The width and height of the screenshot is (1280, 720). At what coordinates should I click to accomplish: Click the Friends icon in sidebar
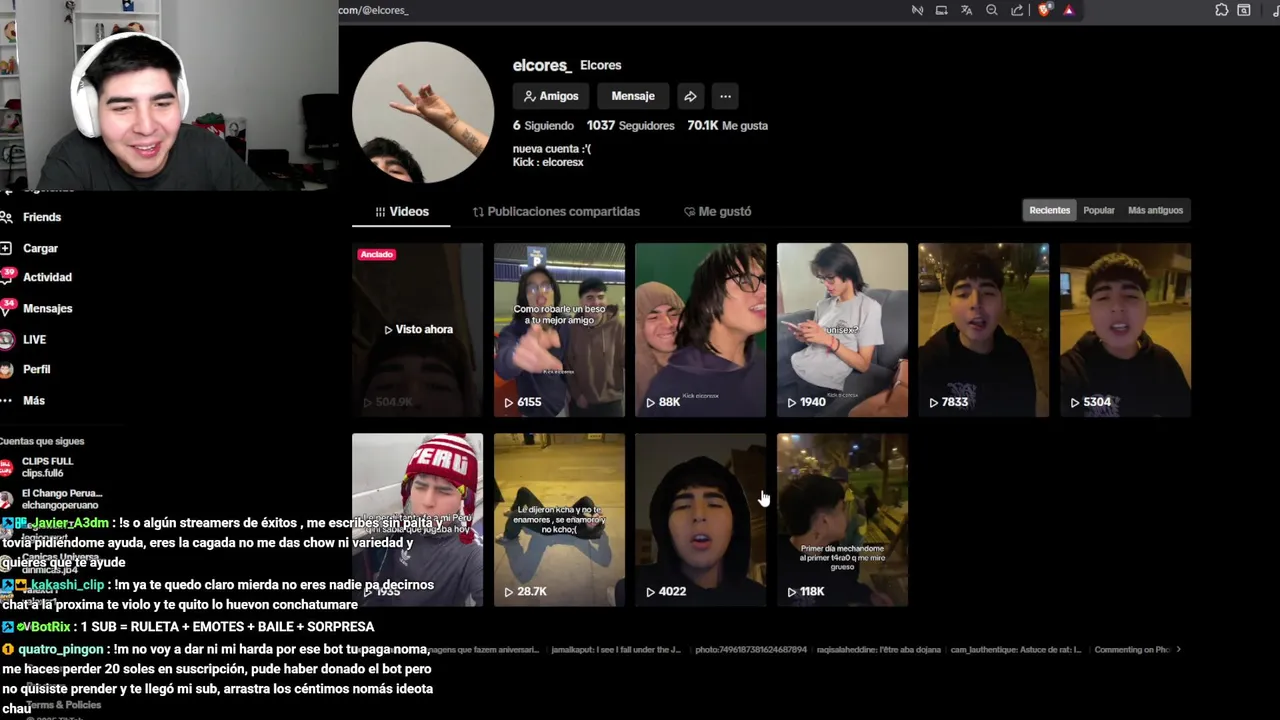click(6, 217)
